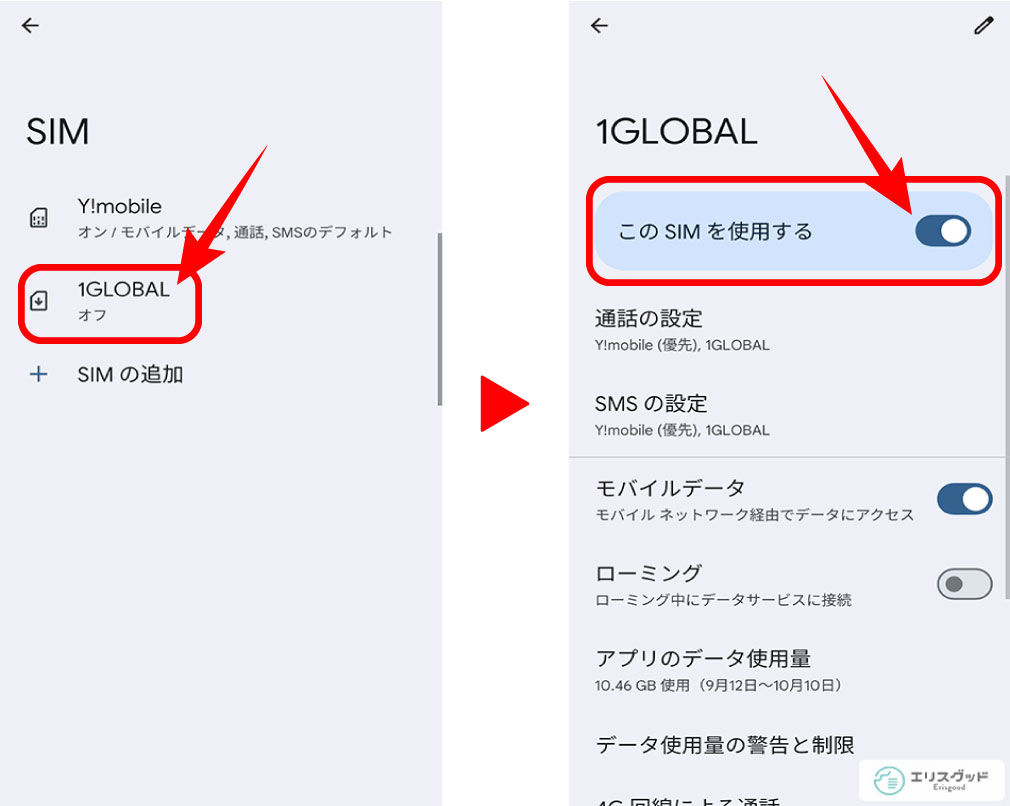Open 通話の設定 call settings
Viewport: 1010px width, 806px height.
(786, 330)
